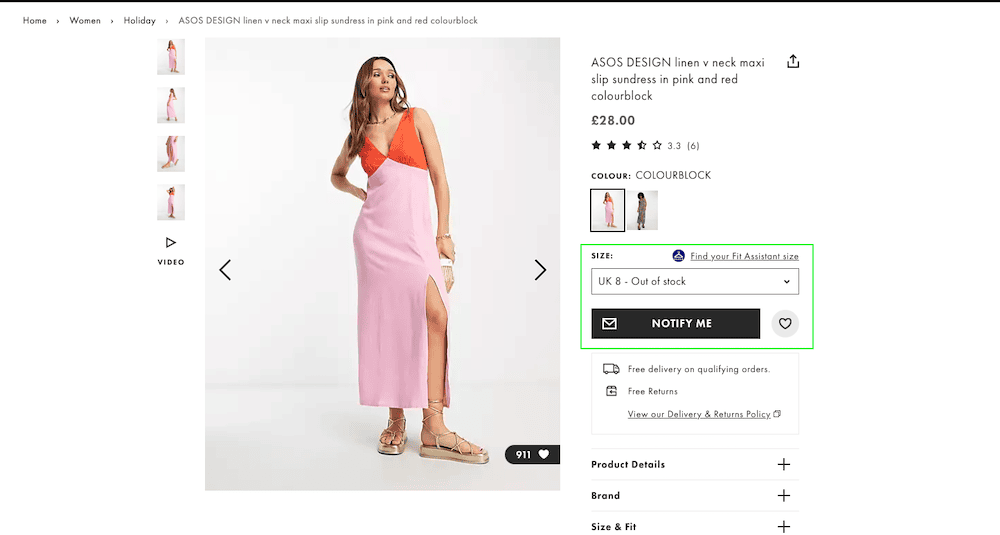Click the open-in-new-window icon by Delivery Policy
The width and height of the screenshot is (1000, 535).
tap(777, 414)
